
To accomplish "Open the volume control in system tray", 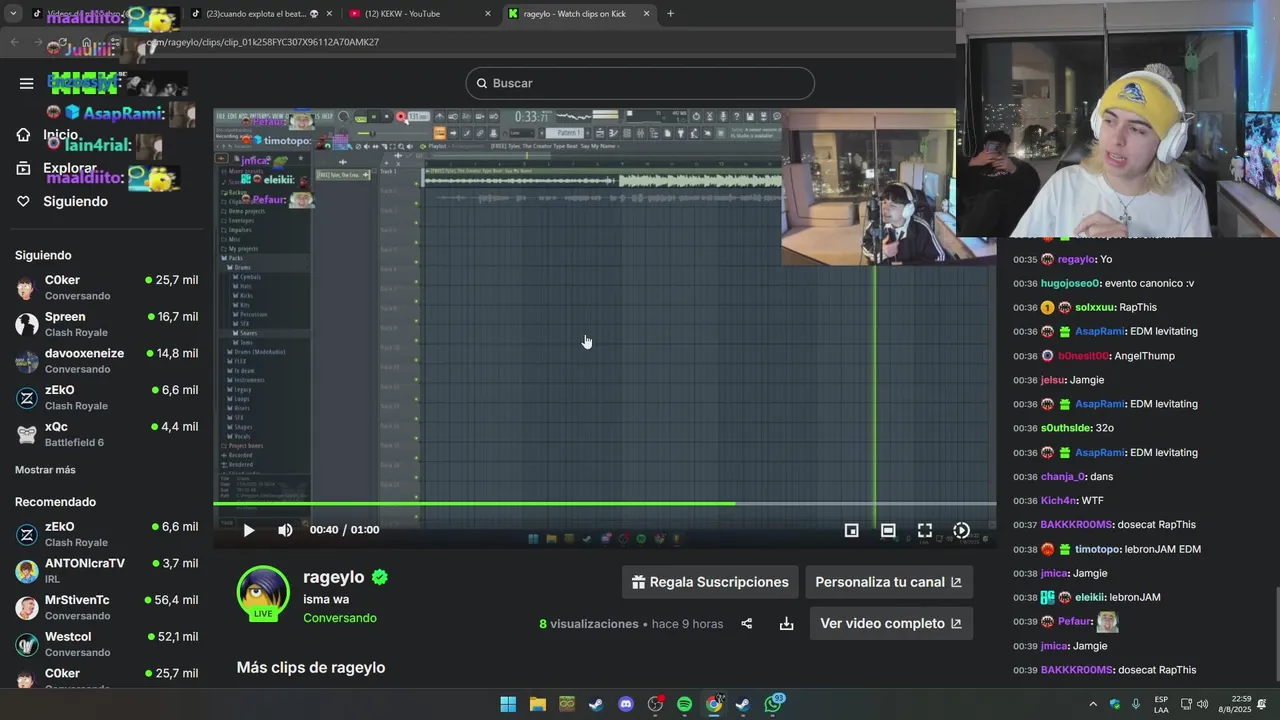I will click(x=1202, y=704).
